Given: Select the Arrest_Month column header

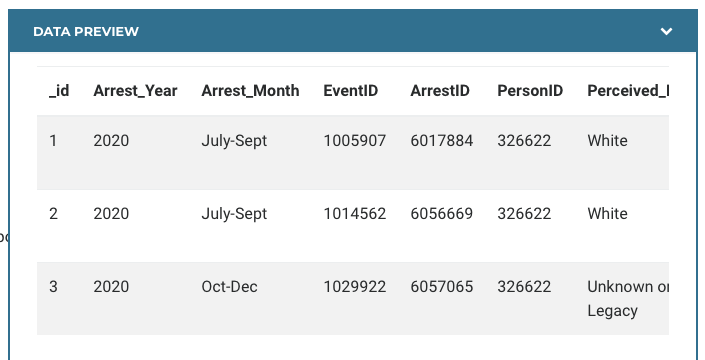Looking at the screenshot, I should [x=250, y=91].
